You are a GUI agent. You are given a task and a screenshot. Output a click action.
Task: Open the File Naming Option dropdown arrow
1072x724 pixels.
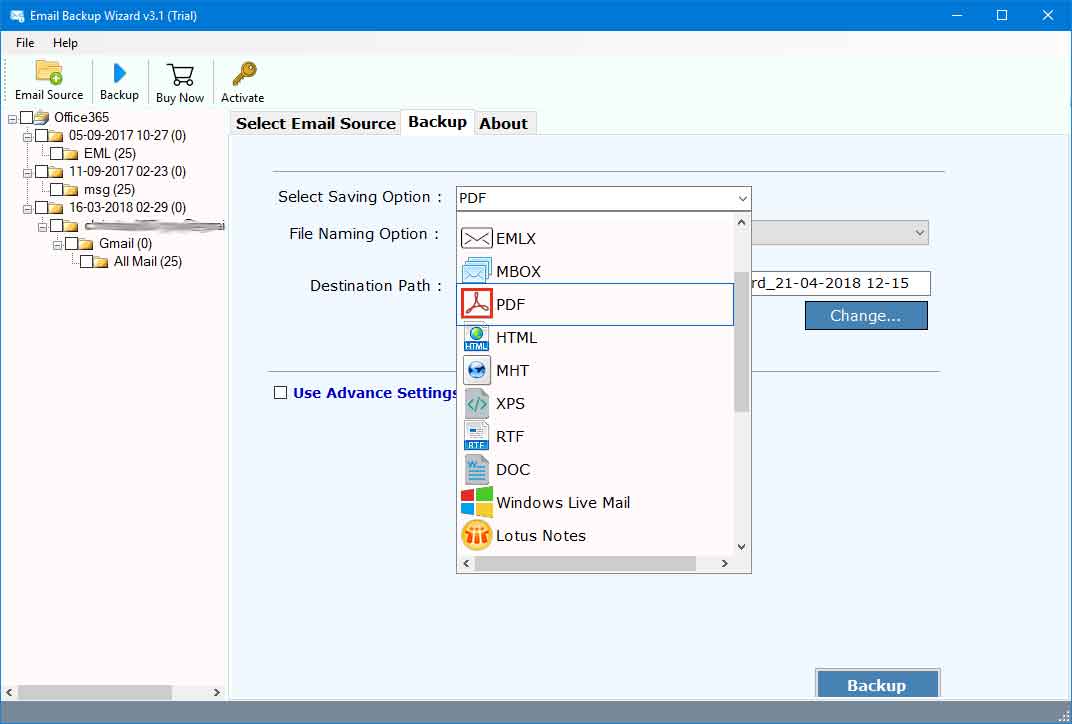[x=920, y=232]
